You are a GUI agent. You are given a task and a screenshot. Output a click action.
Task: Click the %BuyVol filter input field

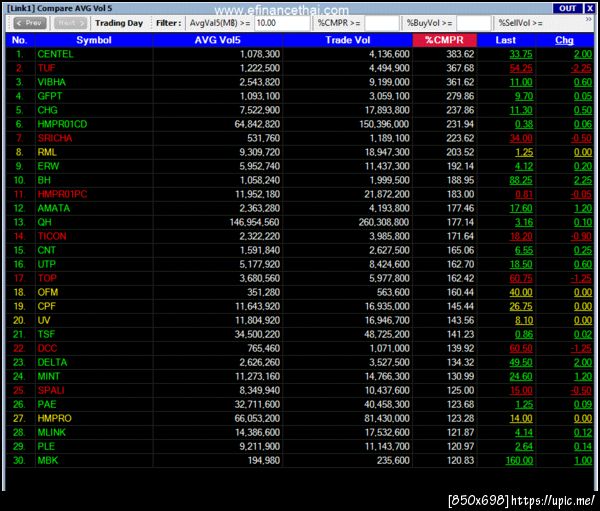474,23
